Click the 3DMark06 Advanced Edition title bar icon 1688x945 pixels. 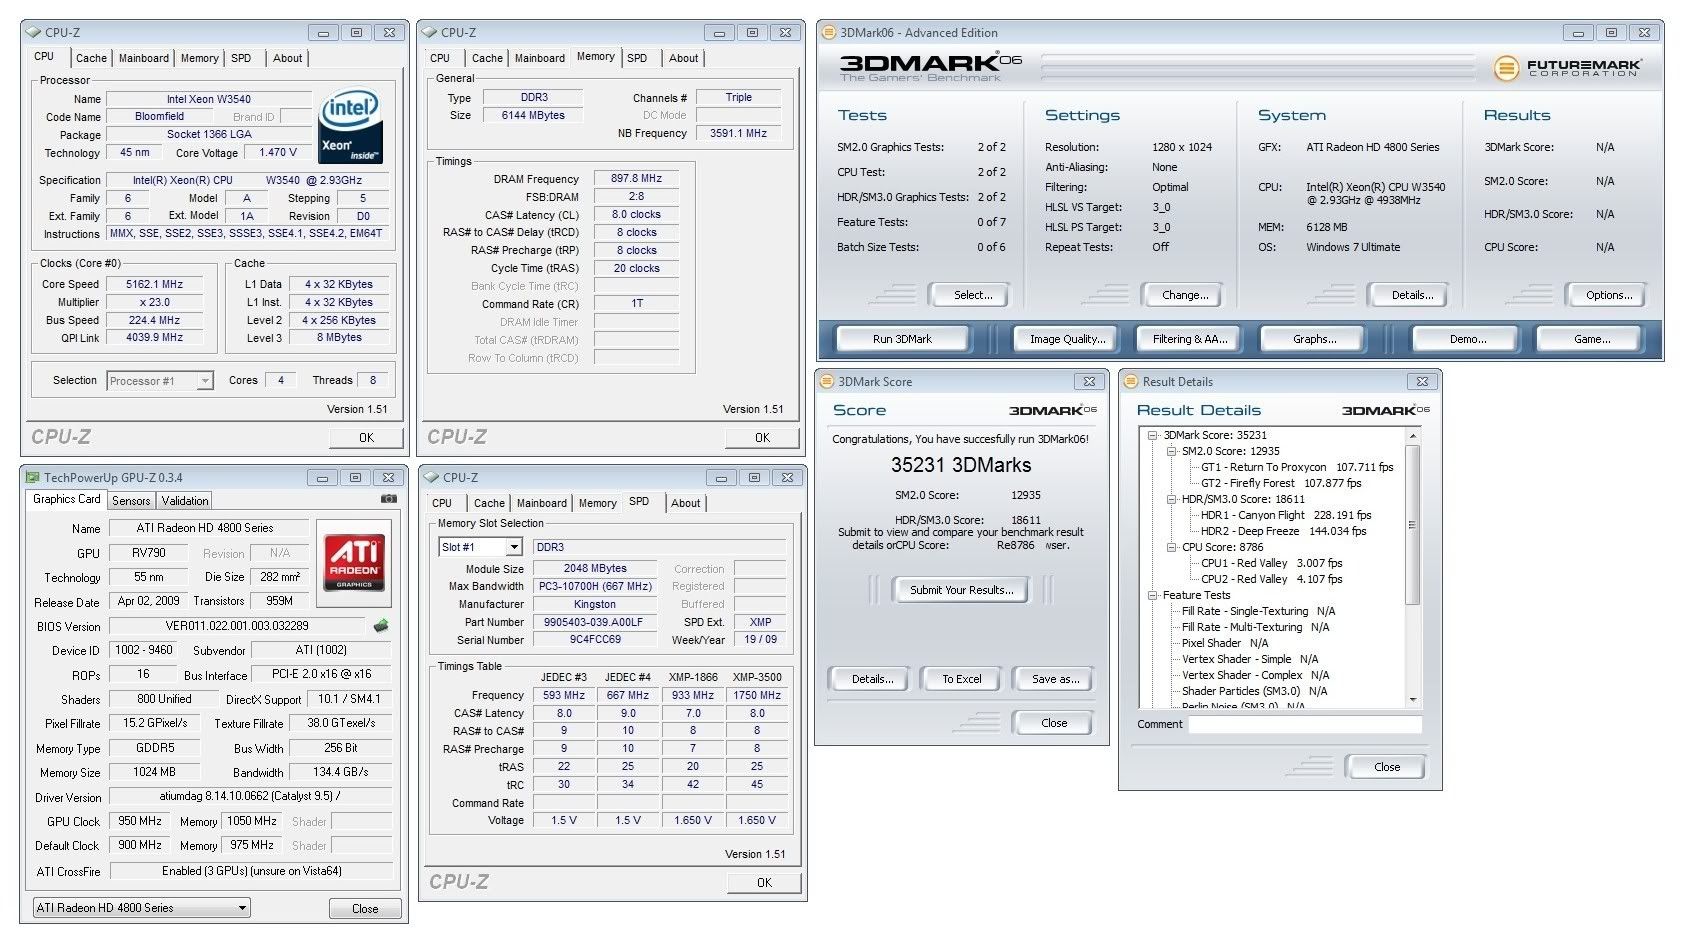click(x=828, y=32)
